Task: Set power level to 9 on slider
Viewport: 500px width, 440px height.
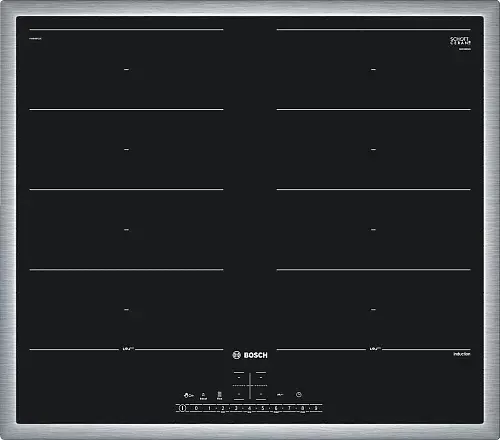Action: click(316, 408)
